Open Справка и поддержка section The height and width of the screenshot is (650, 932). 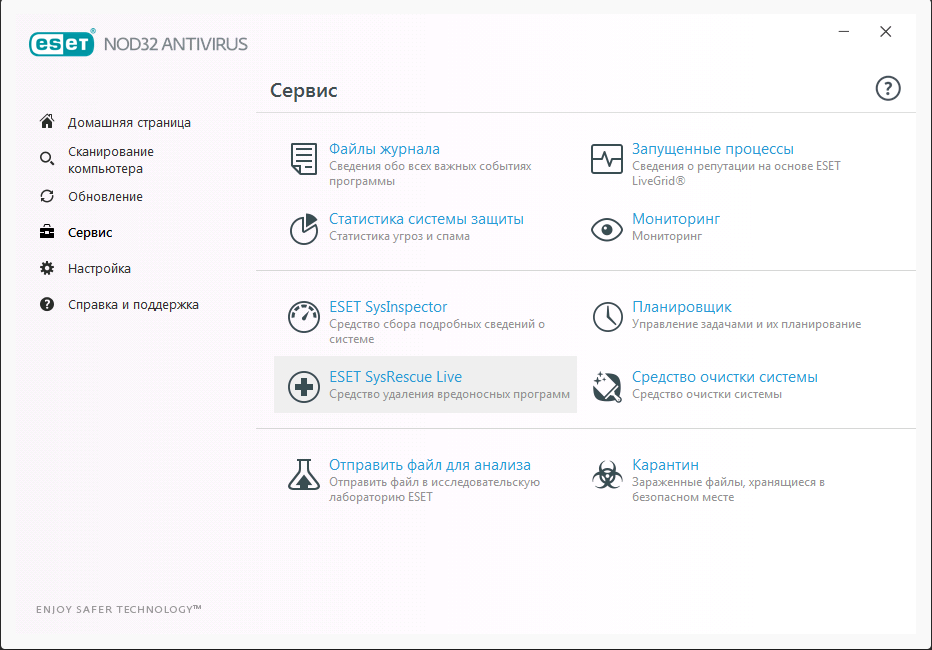point(133,305)
